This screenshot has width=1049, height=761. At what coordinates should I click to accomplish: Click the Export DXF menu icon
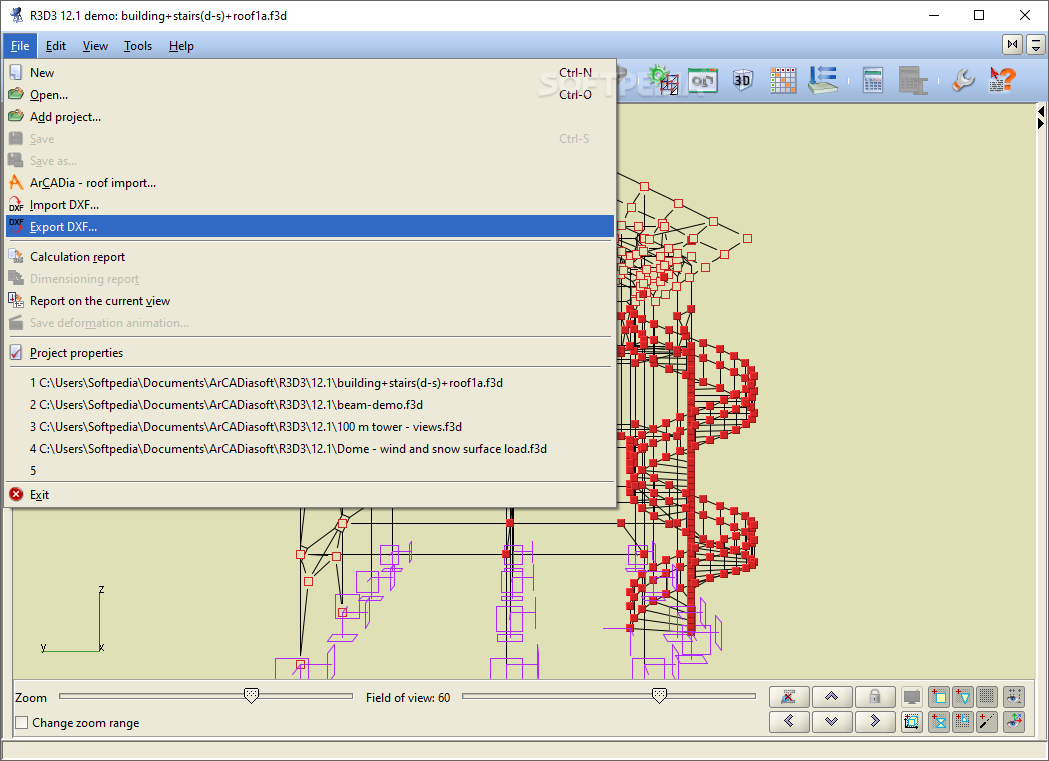(x=16, y=226)
